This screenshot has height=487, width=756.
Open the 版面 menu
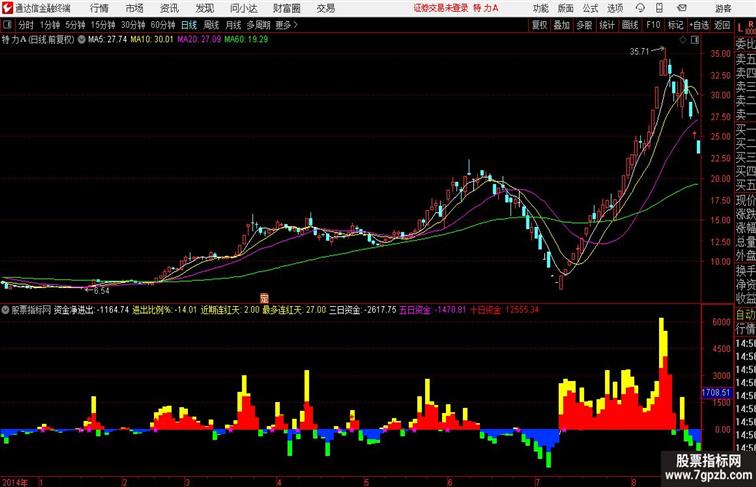[x=566, y=8]
